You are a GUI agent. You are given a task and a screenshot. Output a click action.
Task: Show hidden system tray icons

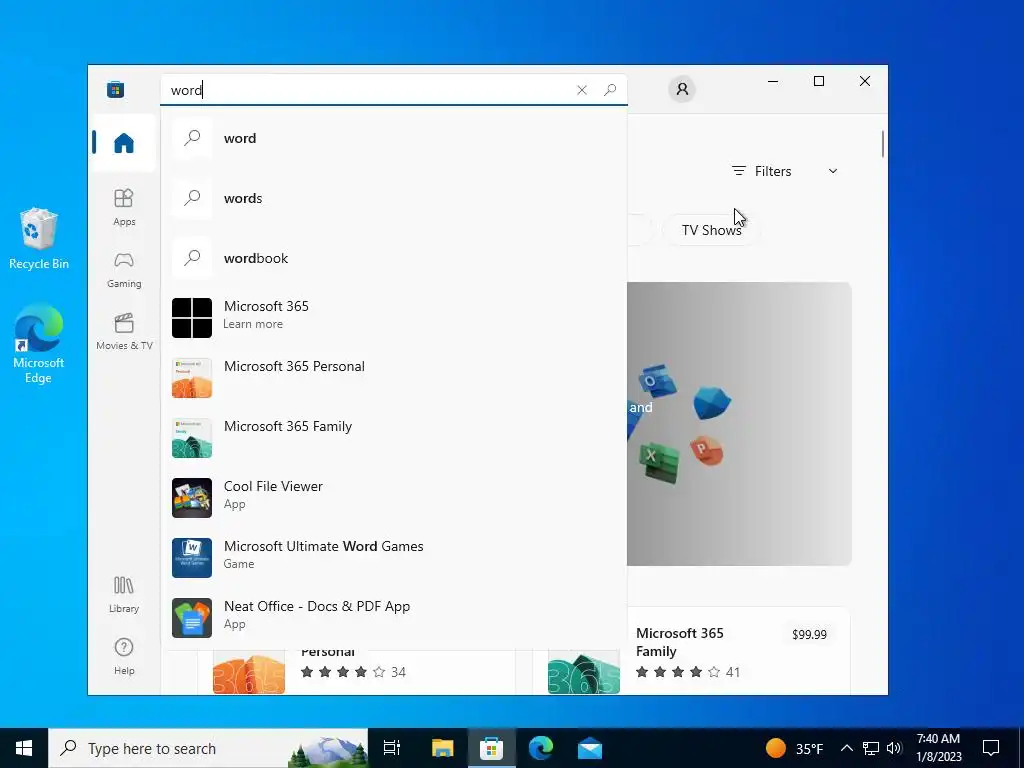(x=846, y=748)
